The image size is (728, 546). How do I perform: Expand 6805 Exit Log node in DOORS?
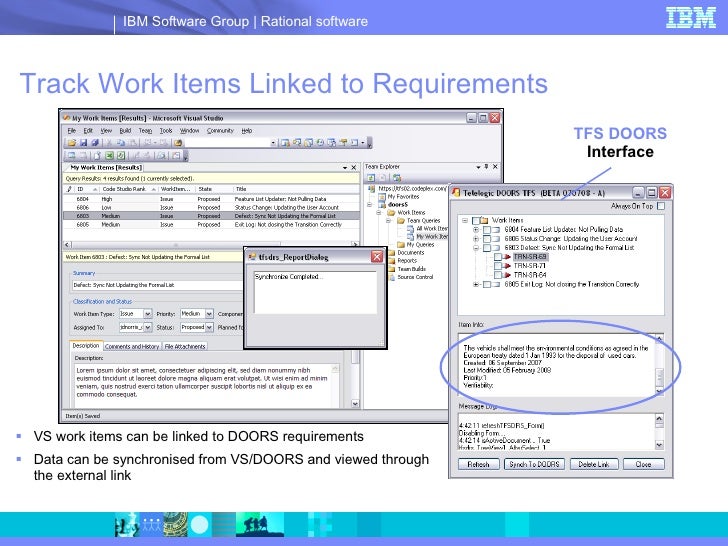click(x=476, y=284)
